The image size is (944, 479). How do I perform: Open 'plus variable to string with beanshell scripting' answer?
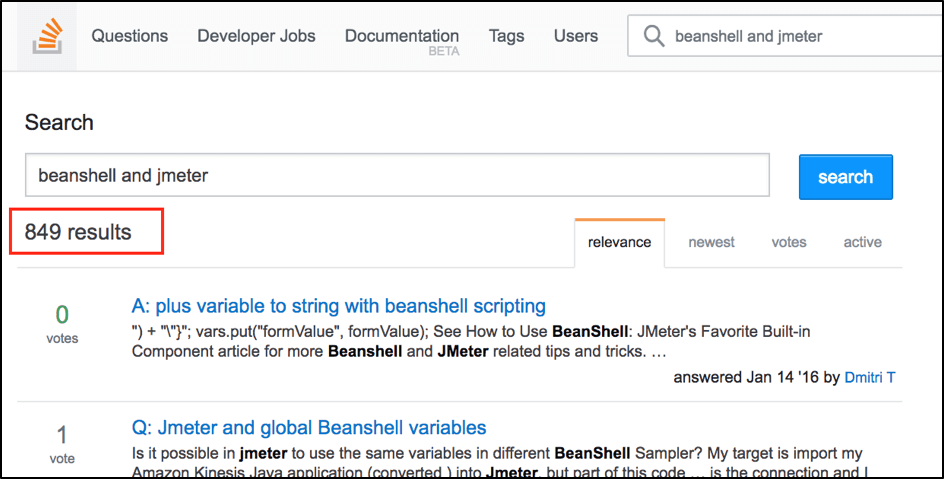point(339,306)
